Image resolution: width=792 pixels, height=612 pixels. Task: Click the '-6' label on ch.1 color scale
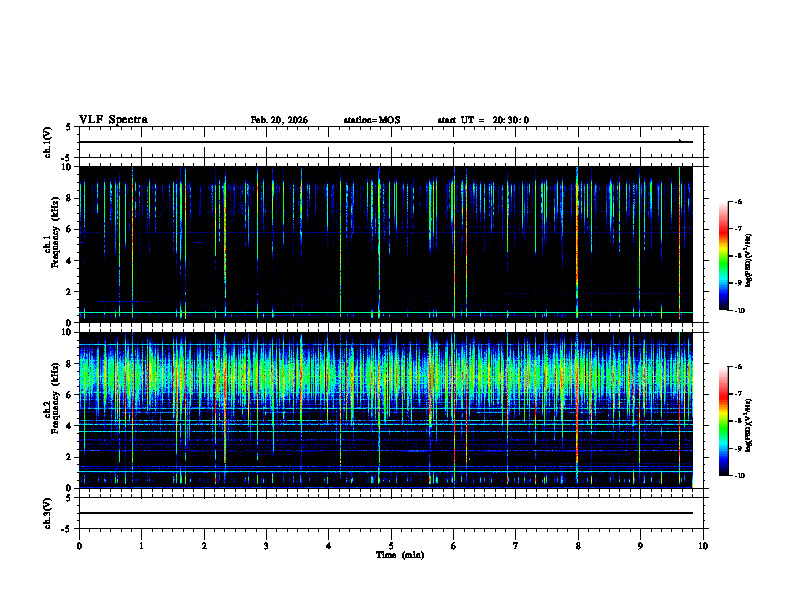(x=738, y=201)
